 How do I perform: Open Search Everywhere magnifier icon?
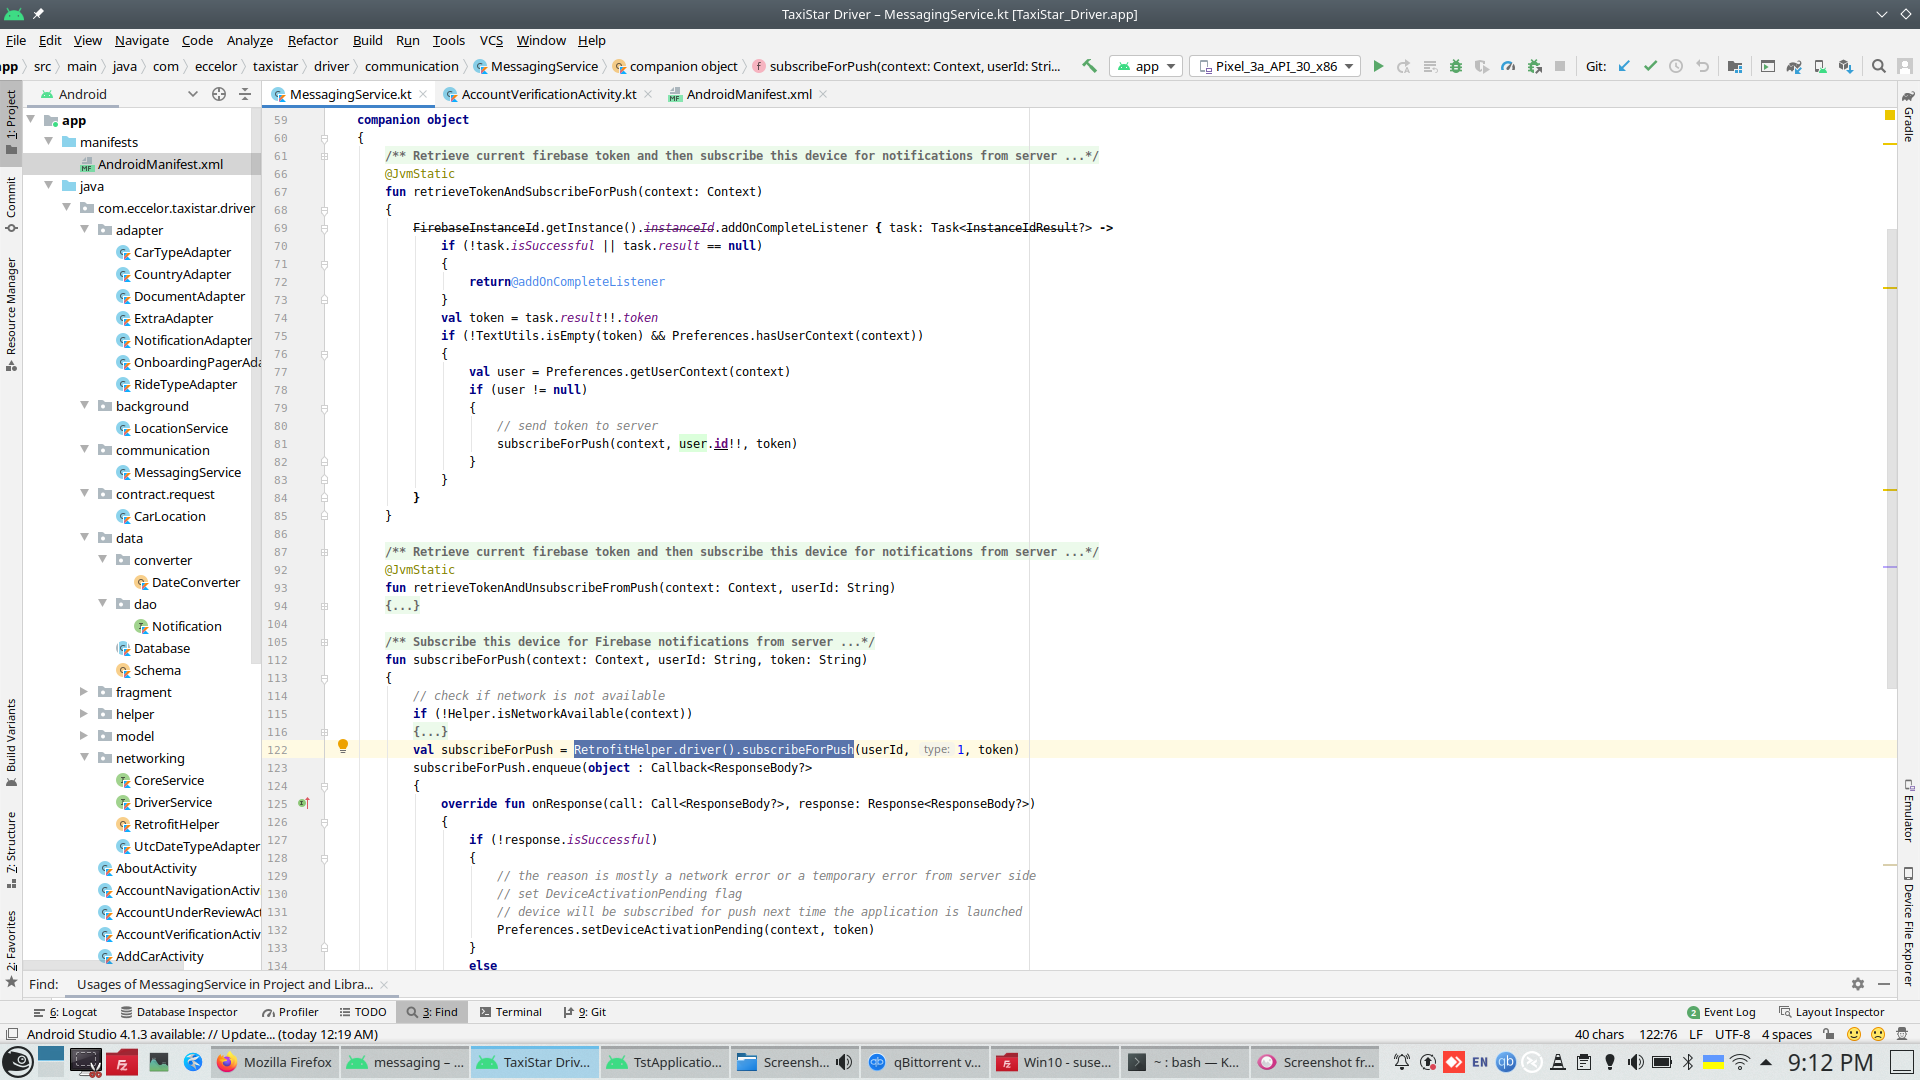tap(1879, 66)
